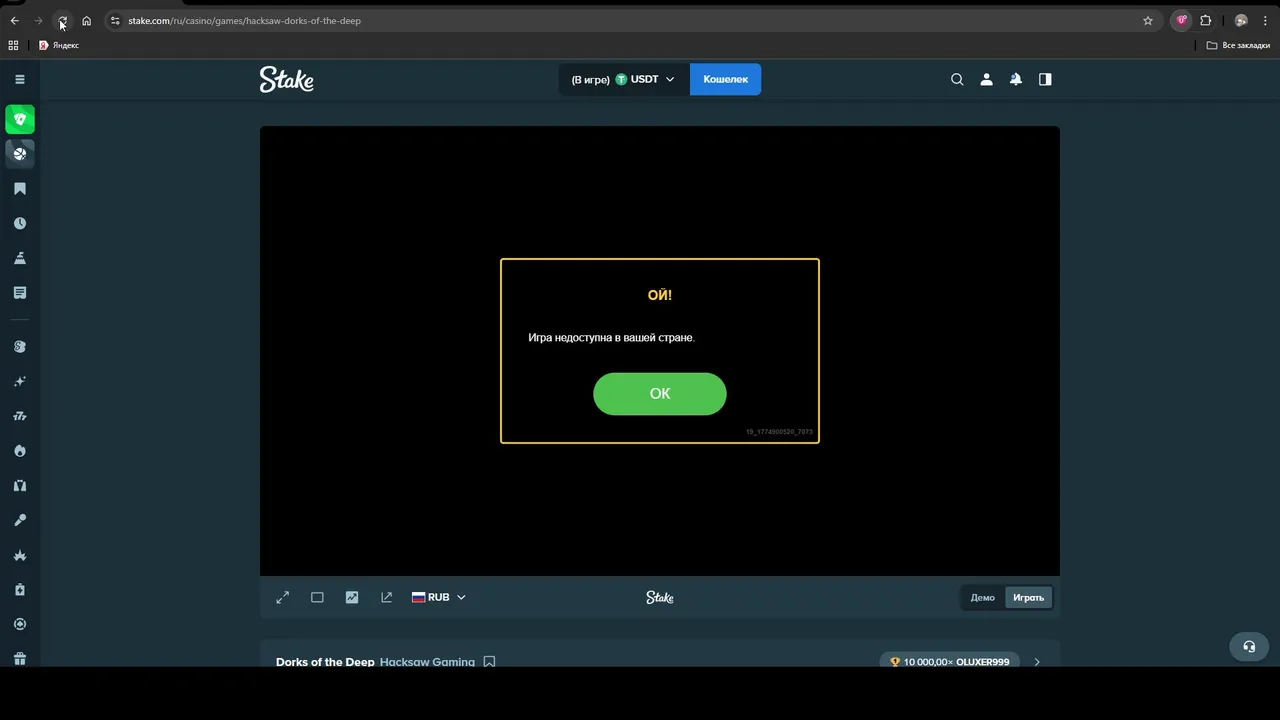Bookmark this page with star icon
1280x720 pixels.
[x=1148, y=20]
